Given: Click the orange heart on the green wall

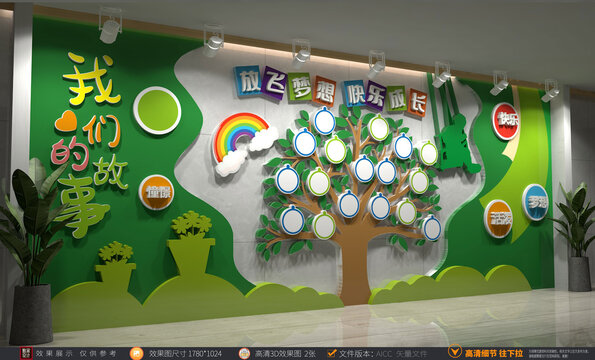Looking at the screenshot, I should 66,121.
